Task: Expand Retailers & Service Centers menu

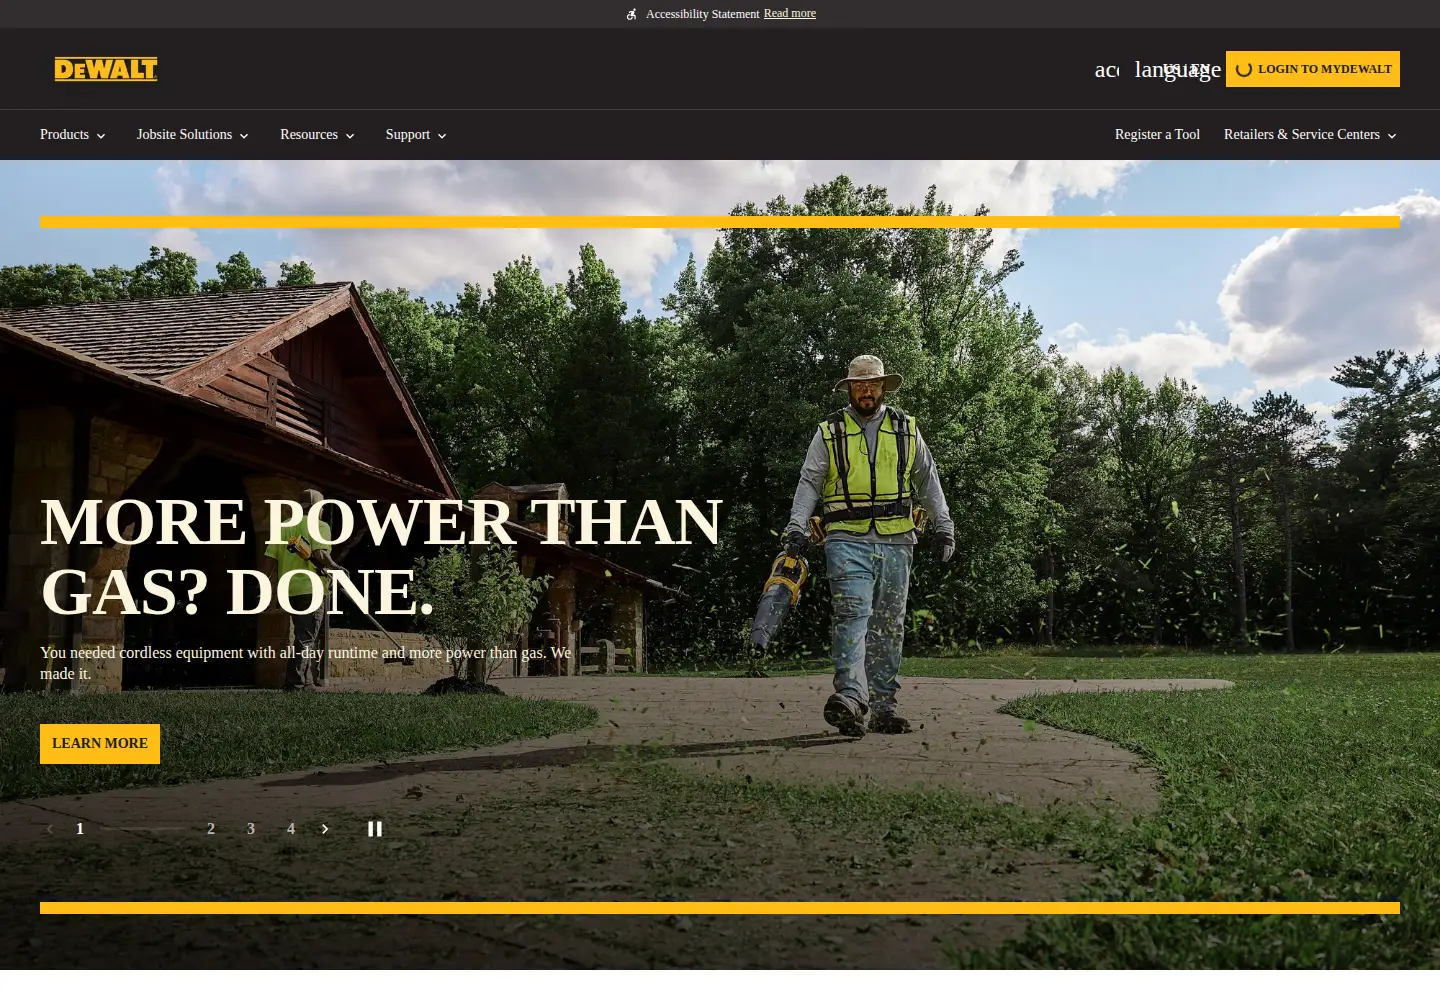Action: (x=1310, y=135)
